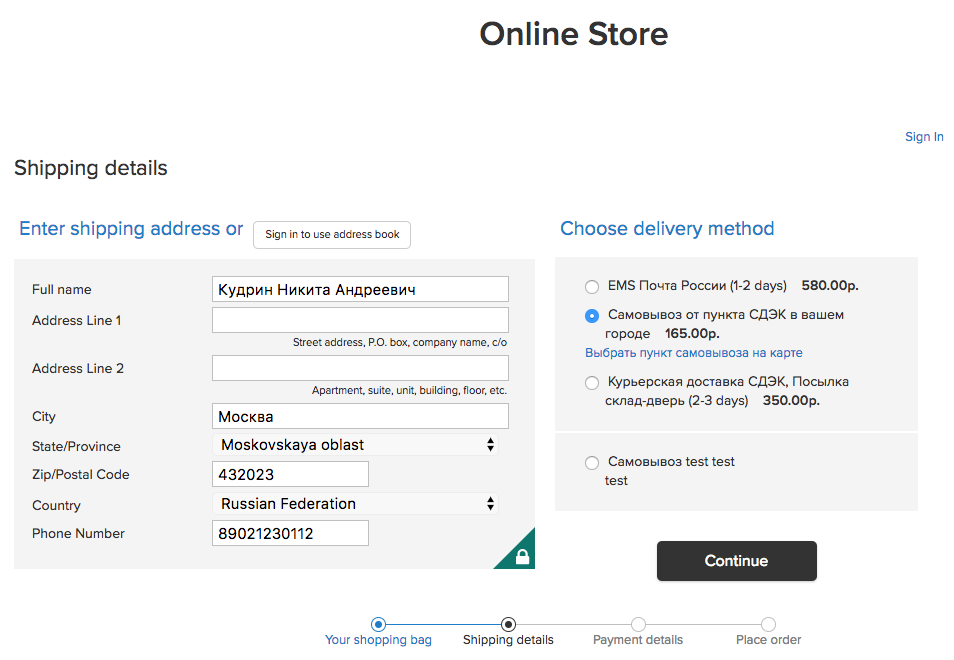954x660 pixels.
Task: Select Самовывоз от пункта СДЭК radio button
Action: [592, 315]
